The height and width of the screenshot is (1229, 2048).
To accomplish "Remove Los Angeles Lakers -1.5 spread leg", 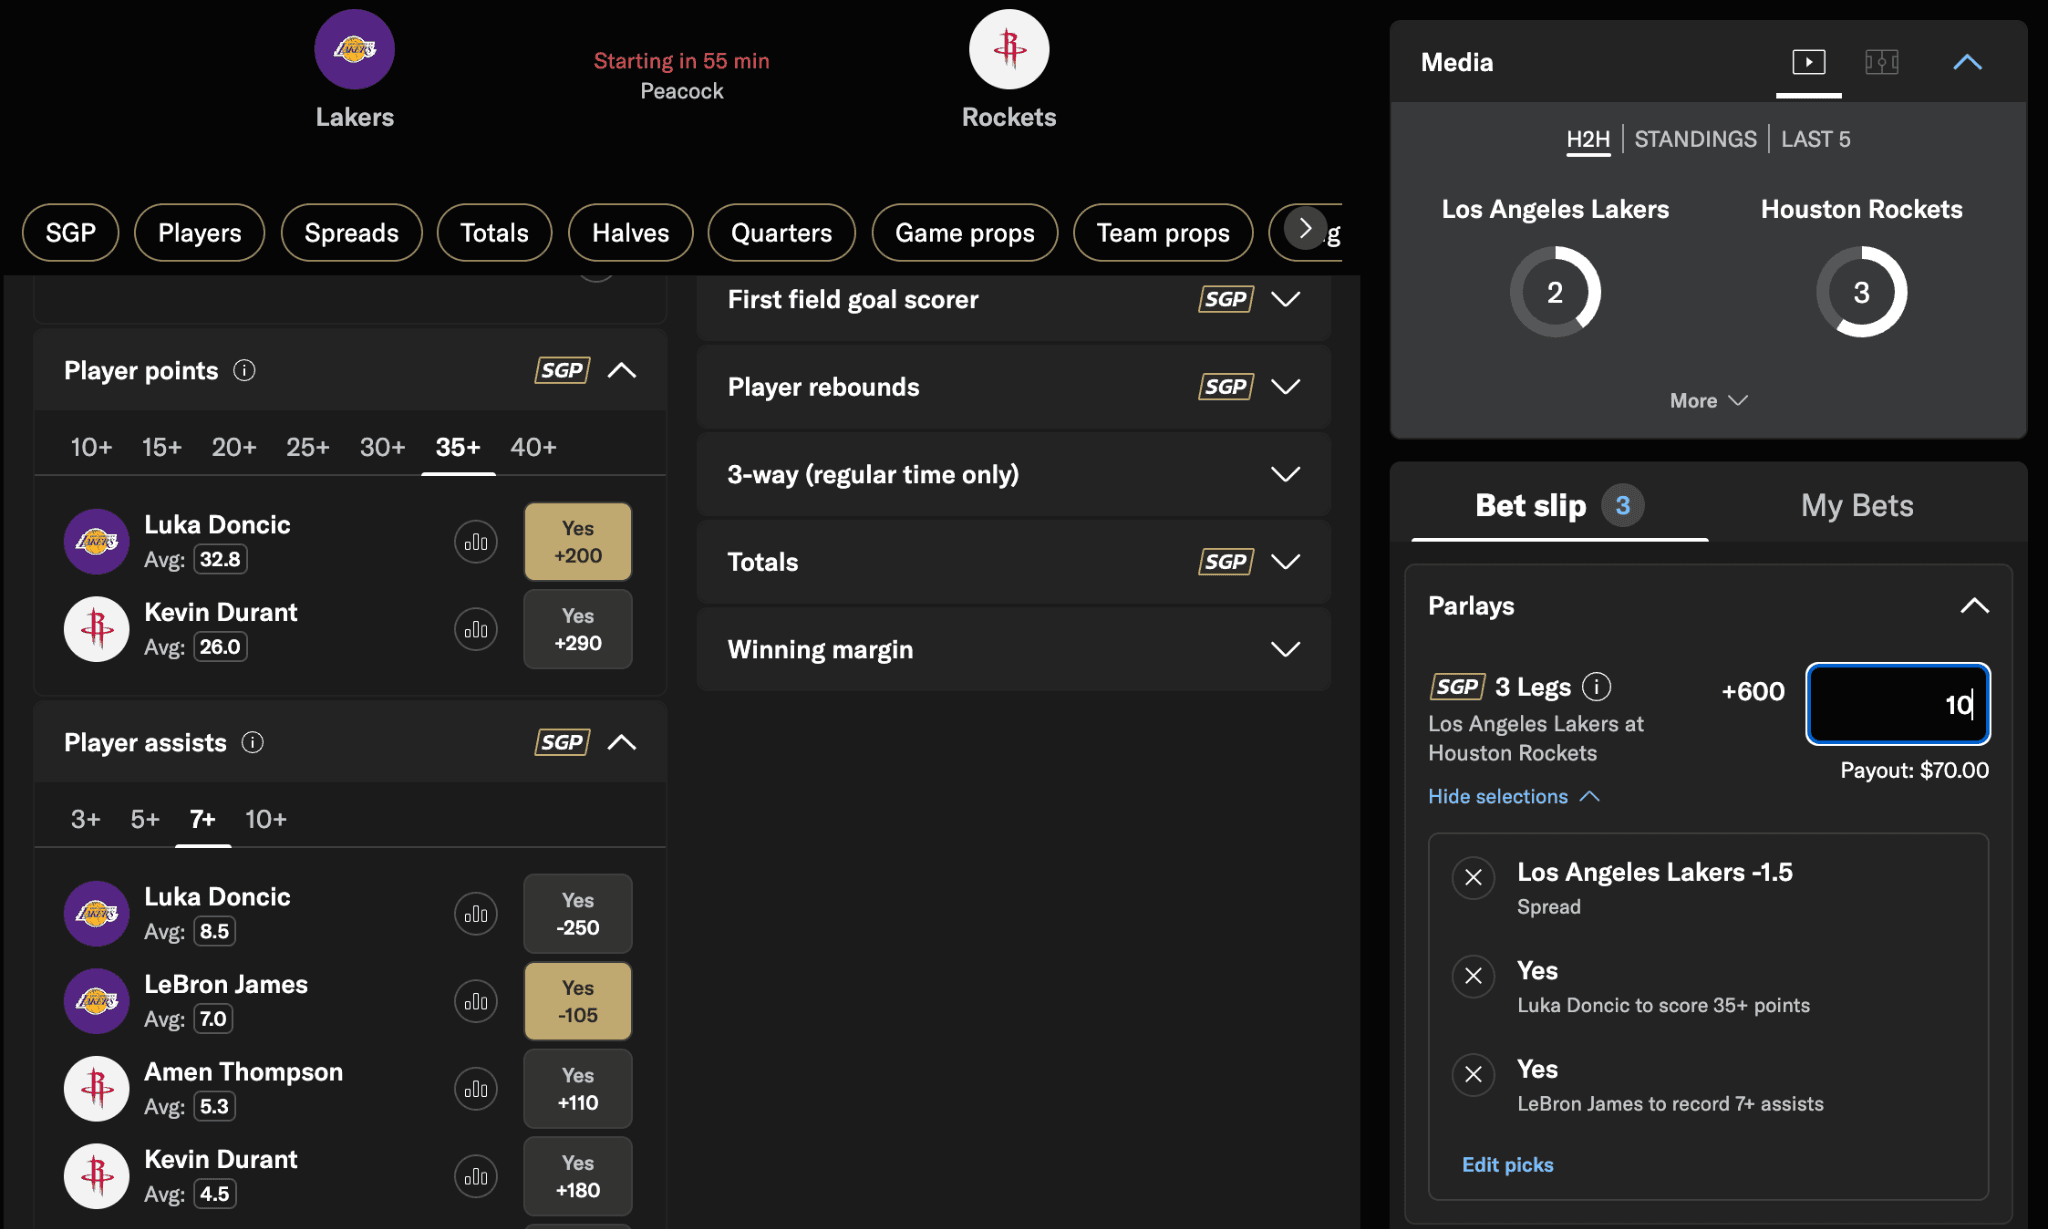I will (x=1473, y=878).
